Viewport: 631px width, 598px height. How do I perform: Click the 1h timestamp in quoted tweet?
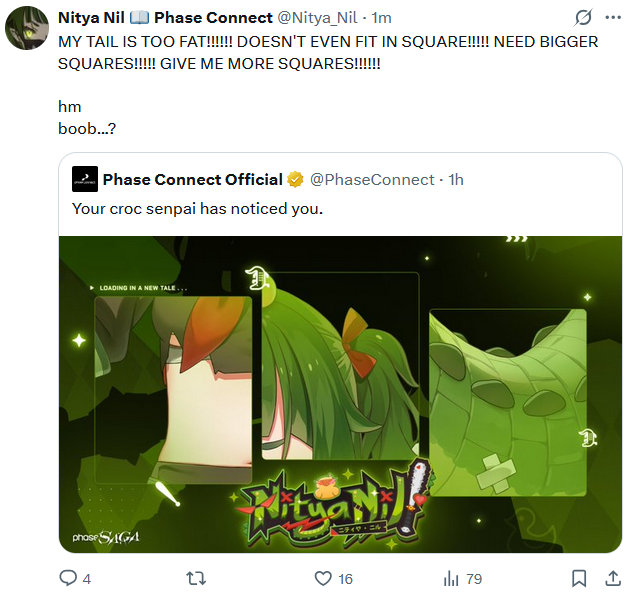(456, 179)
